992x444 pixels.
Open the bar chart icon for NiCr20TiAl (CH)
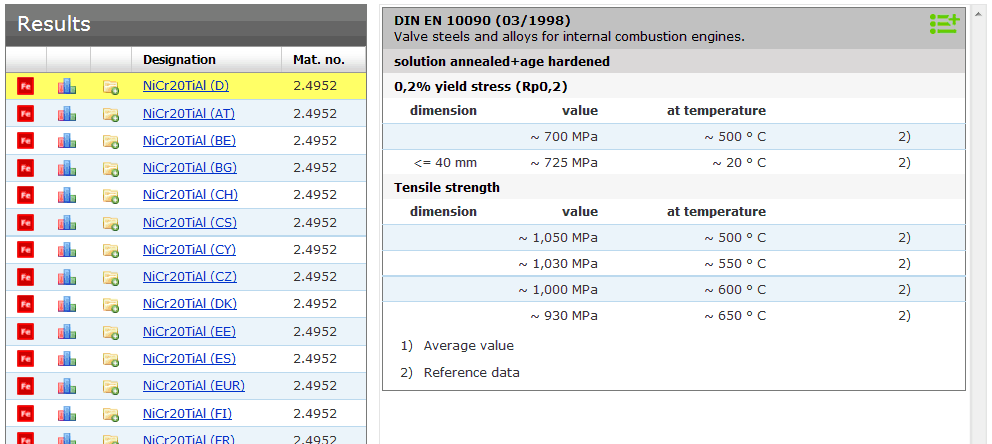click(x=67, y=195)
